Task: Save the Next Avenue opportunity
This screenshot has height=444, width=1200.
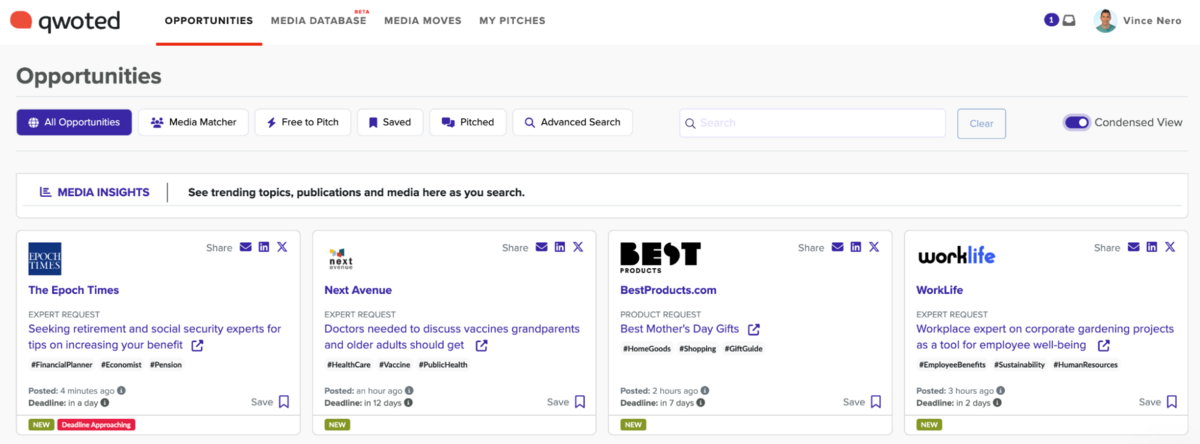Action: 580,402
